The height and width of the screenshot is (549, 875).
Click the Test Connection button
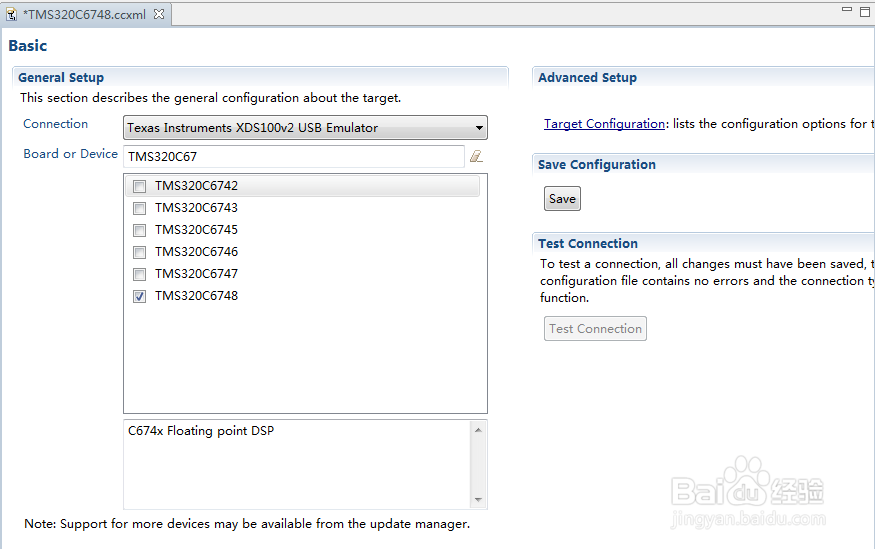coord(595,329)
